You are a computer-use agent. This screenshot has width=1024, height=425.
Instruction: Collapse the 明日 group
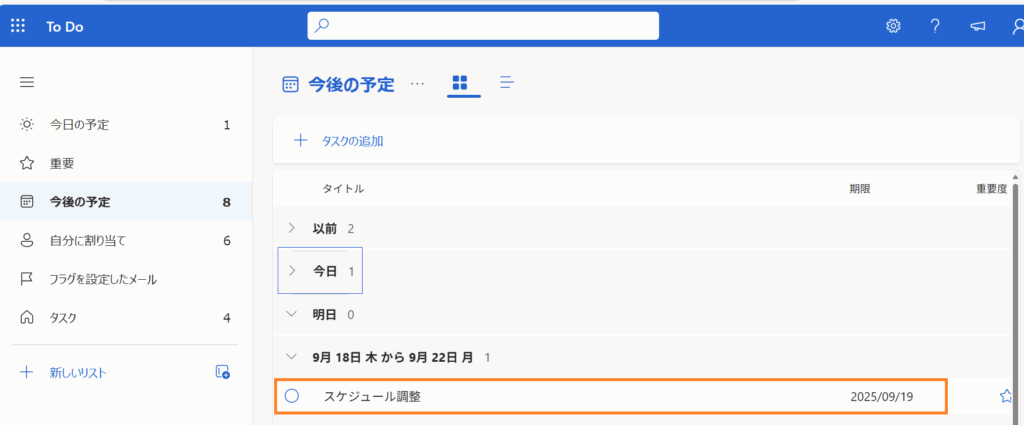point(292,314)
